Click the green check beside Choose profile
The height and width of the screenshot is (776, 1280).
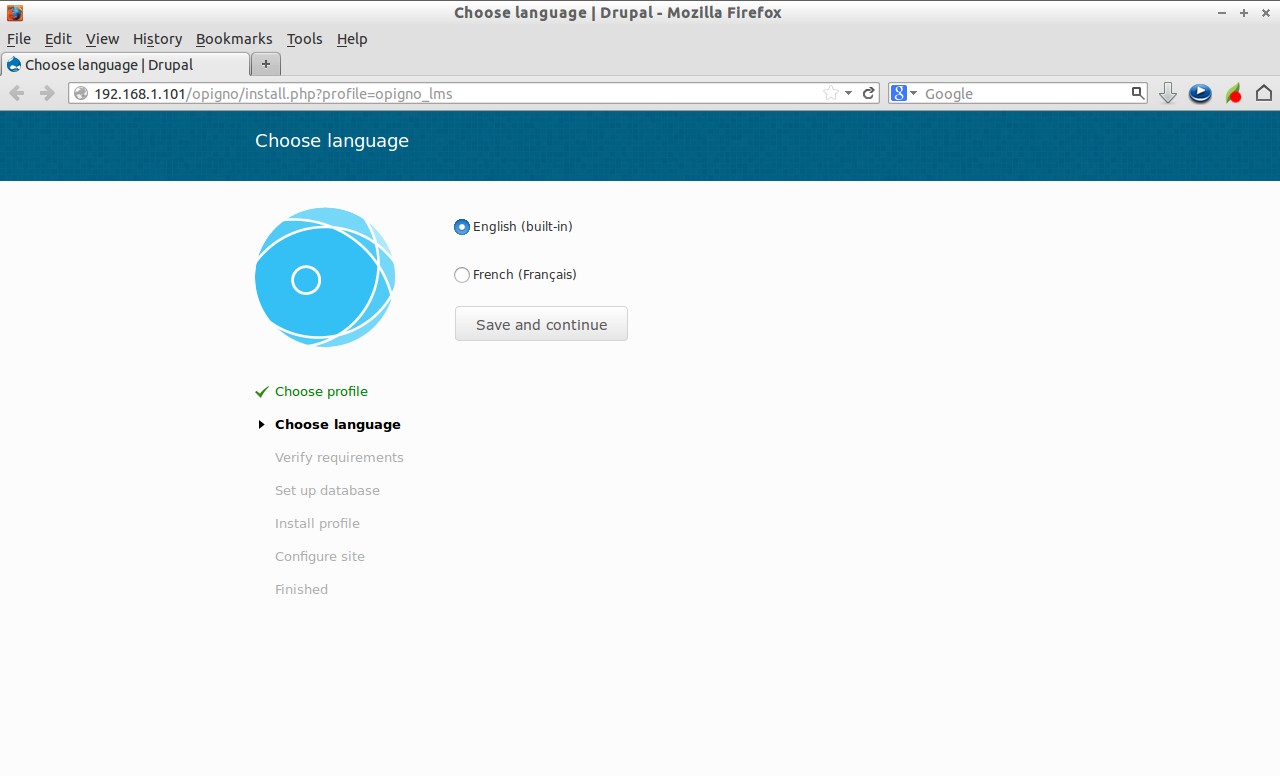click(x=262, y=391)
